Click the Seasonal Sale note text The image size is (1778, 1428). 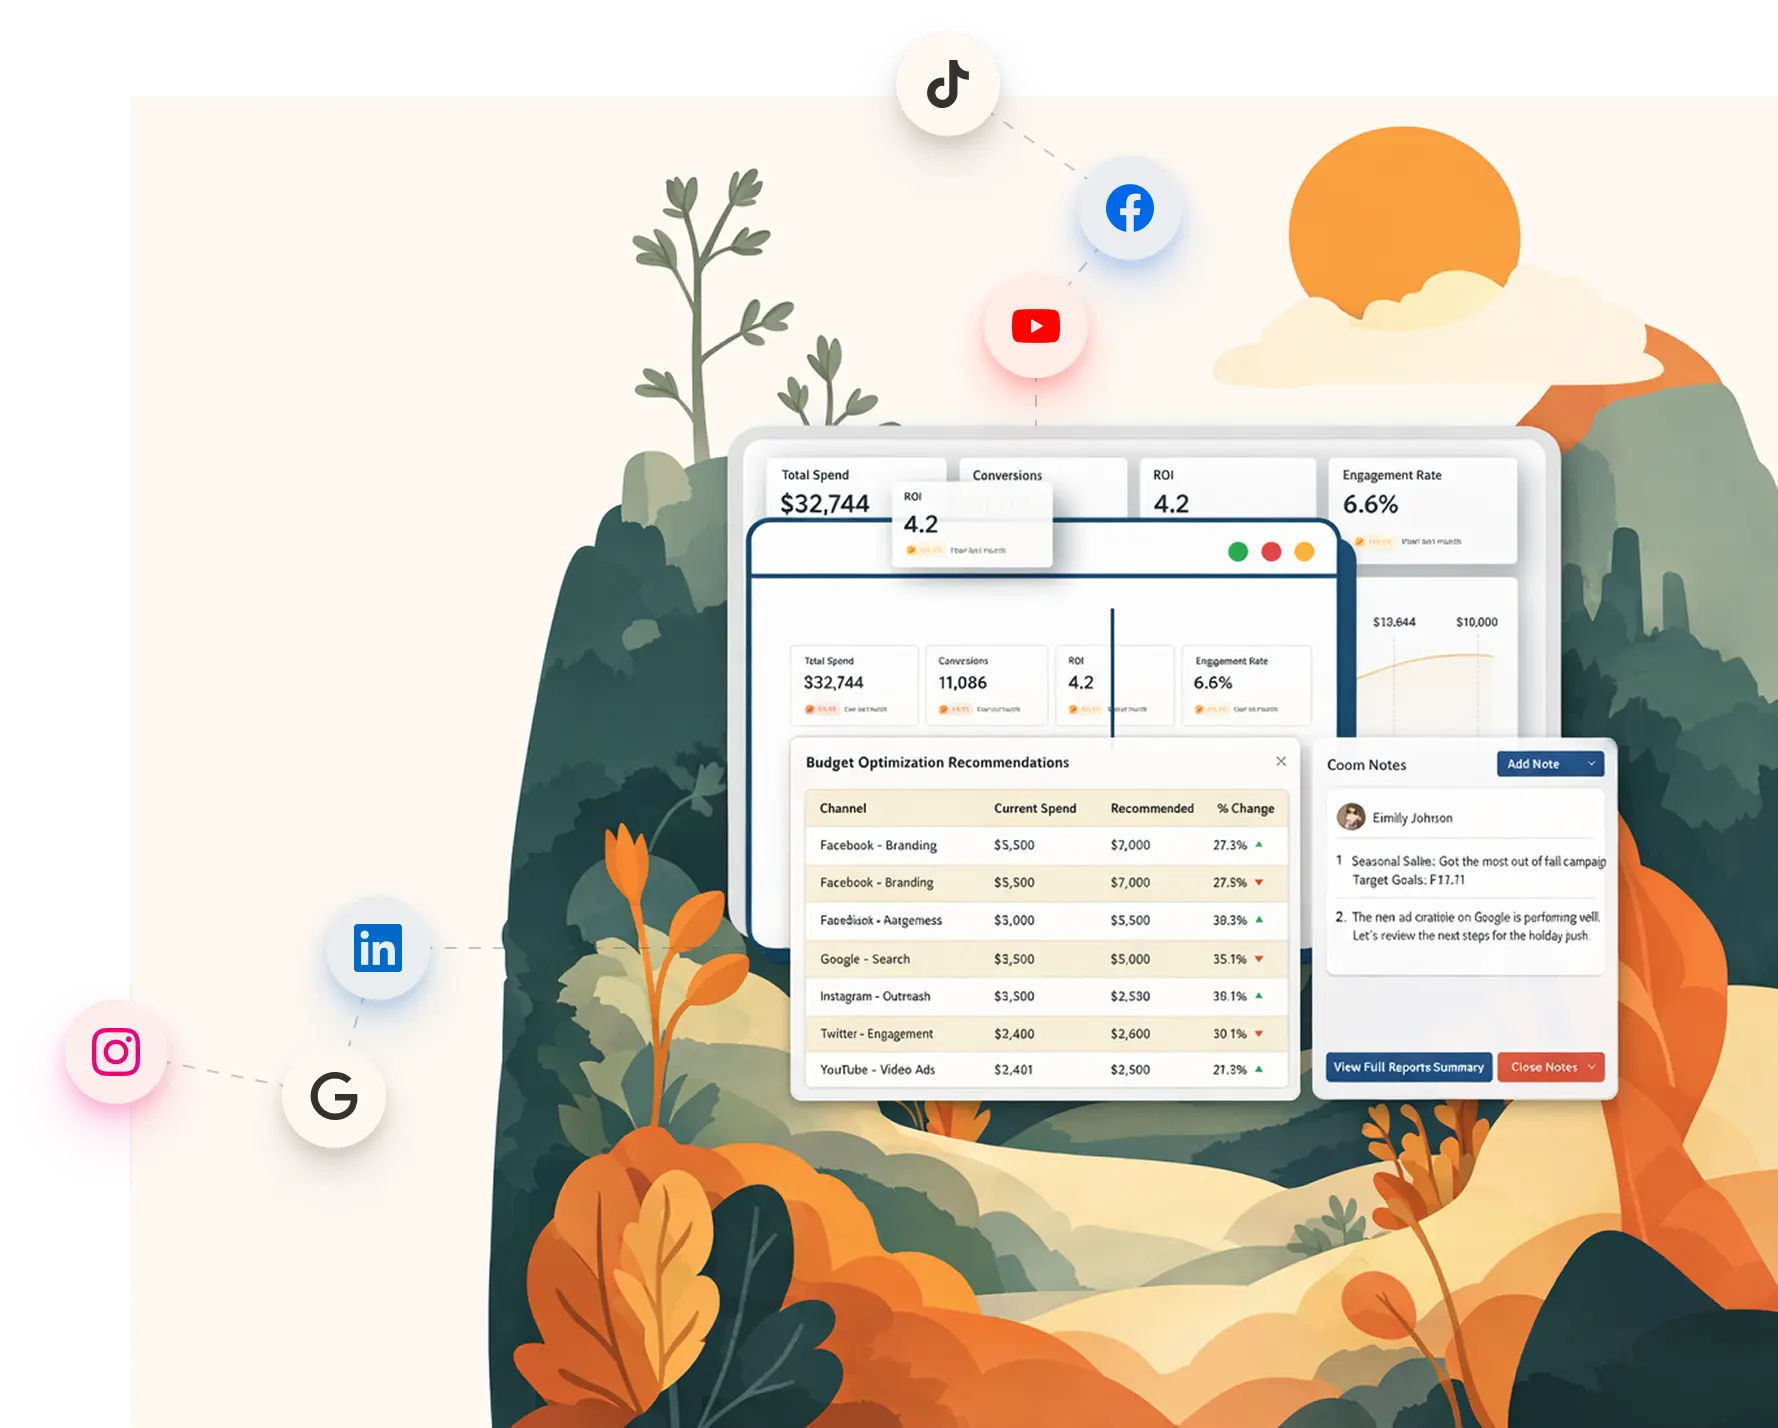tap(1478, 870)
